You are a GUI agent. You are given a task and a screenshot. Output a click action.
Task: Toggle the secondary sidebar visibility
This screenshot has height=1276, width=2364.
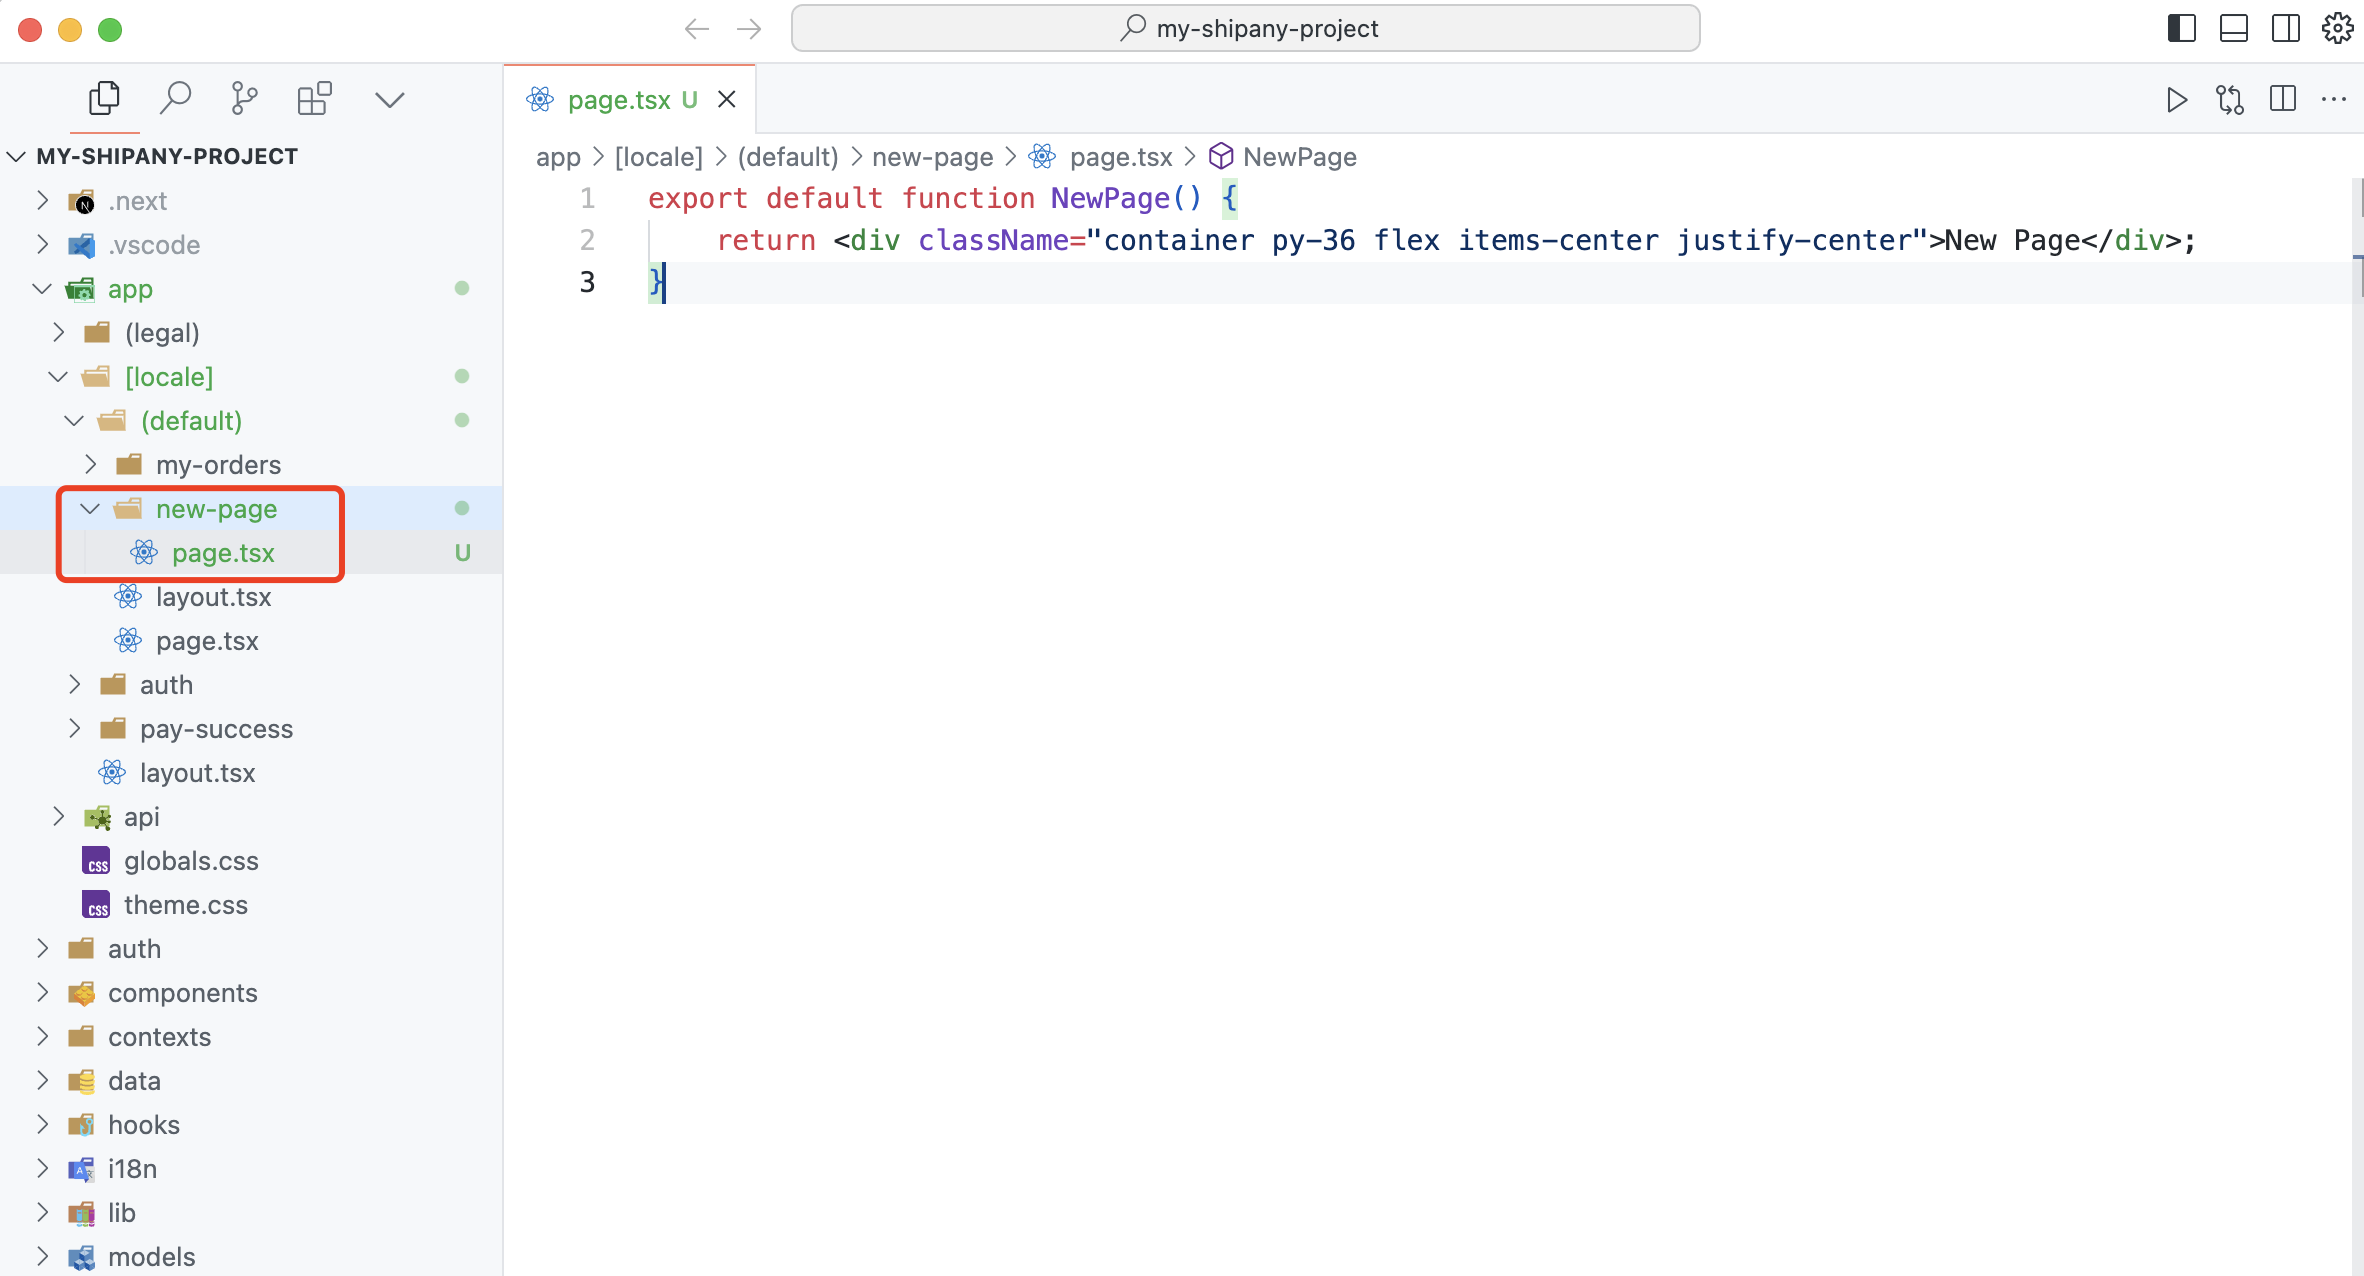[x=2285, y=28]
